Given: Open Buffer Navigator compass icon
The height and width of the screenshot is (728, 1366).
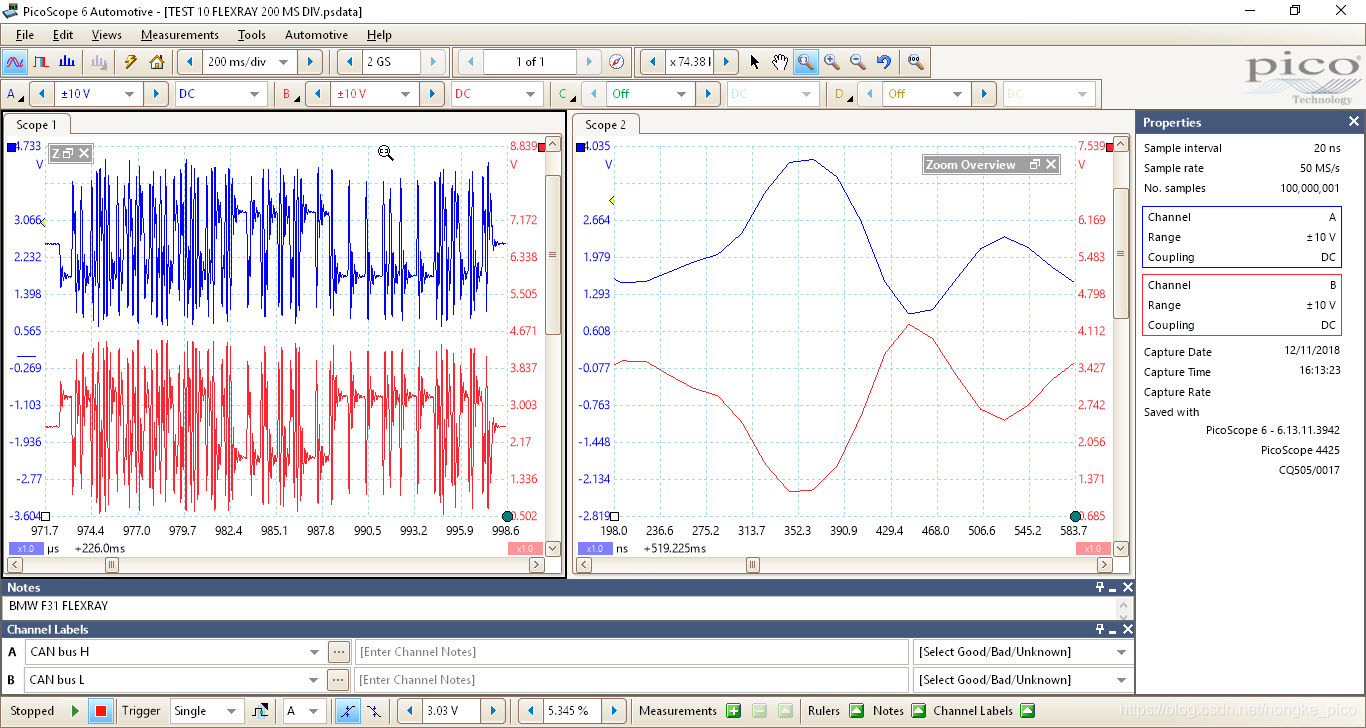Looking at the screenshot, I should point(617,62).
